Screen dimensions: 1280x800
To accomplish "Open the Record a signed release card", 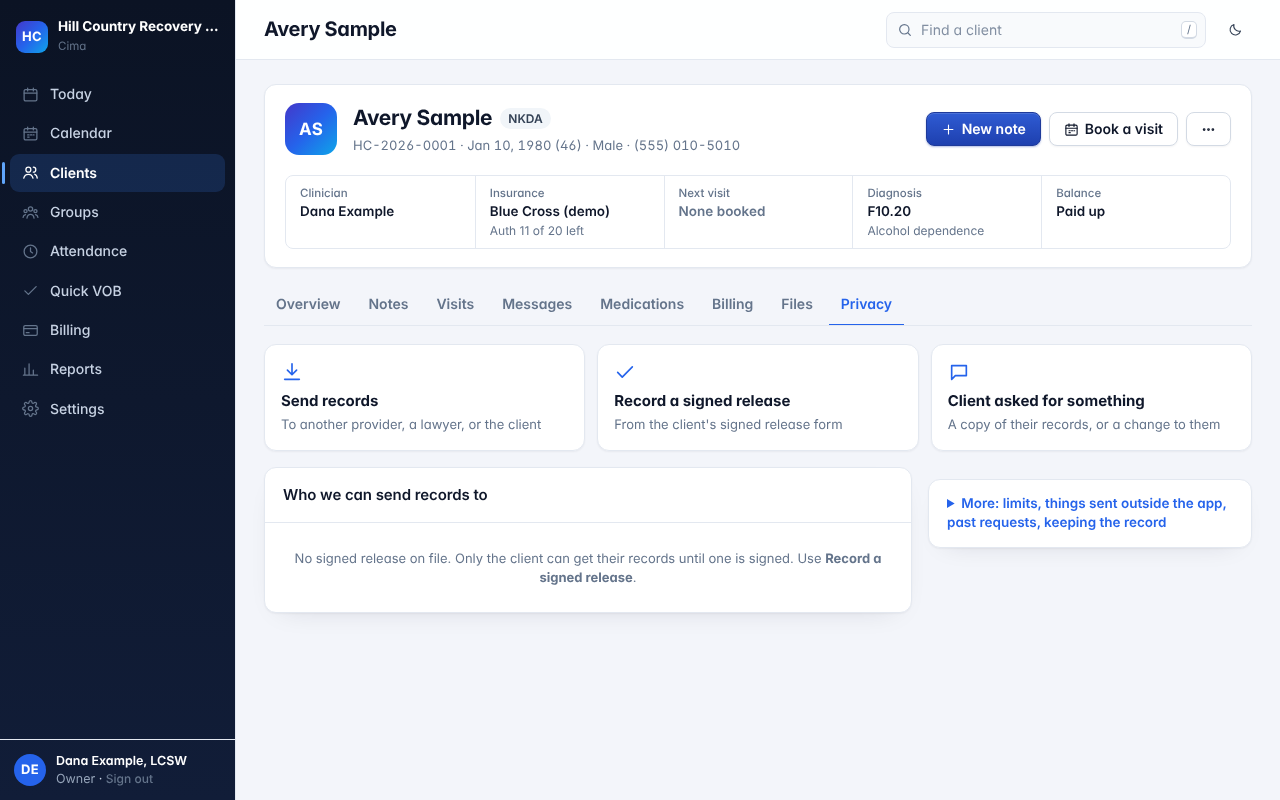I will tap(758, 398).
